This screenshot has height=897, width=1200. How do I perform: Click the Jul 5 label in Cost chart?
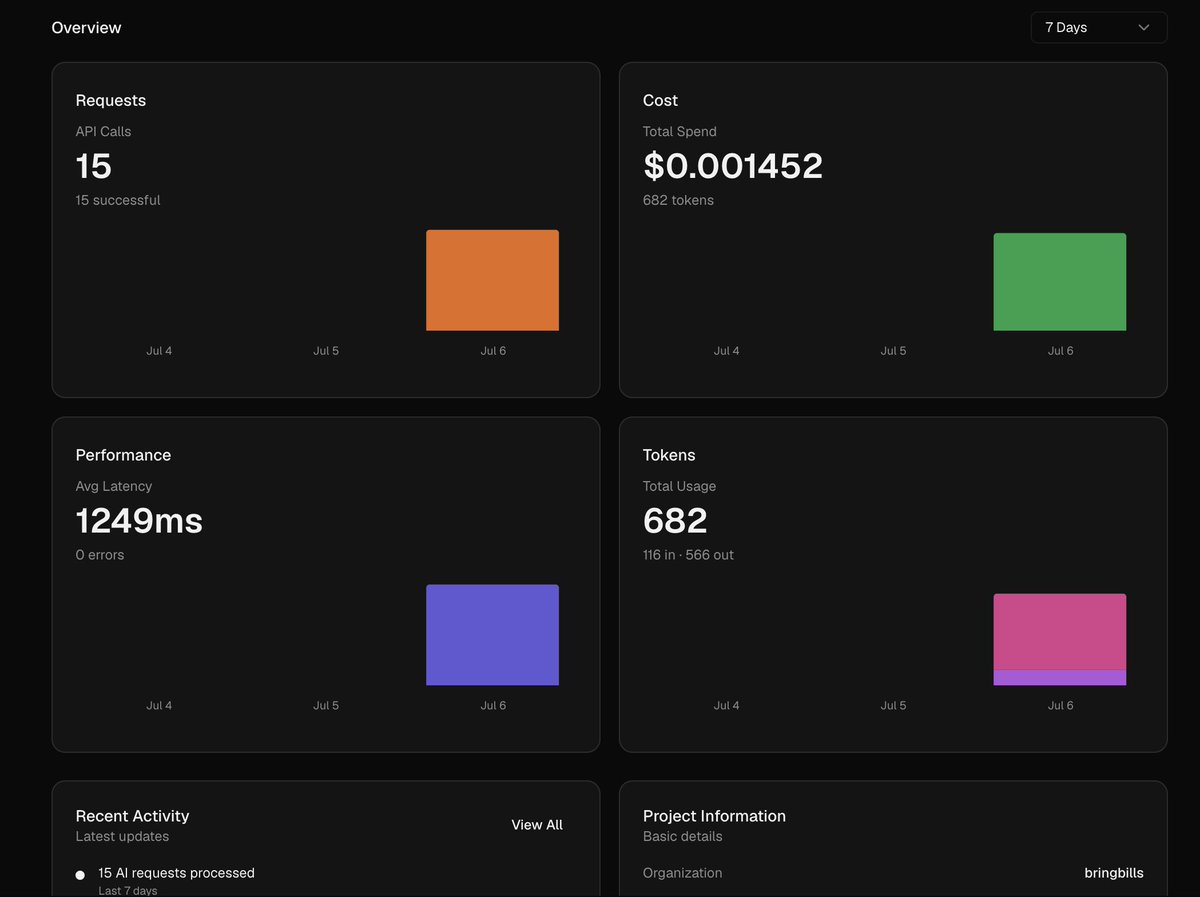coord(893,351)
